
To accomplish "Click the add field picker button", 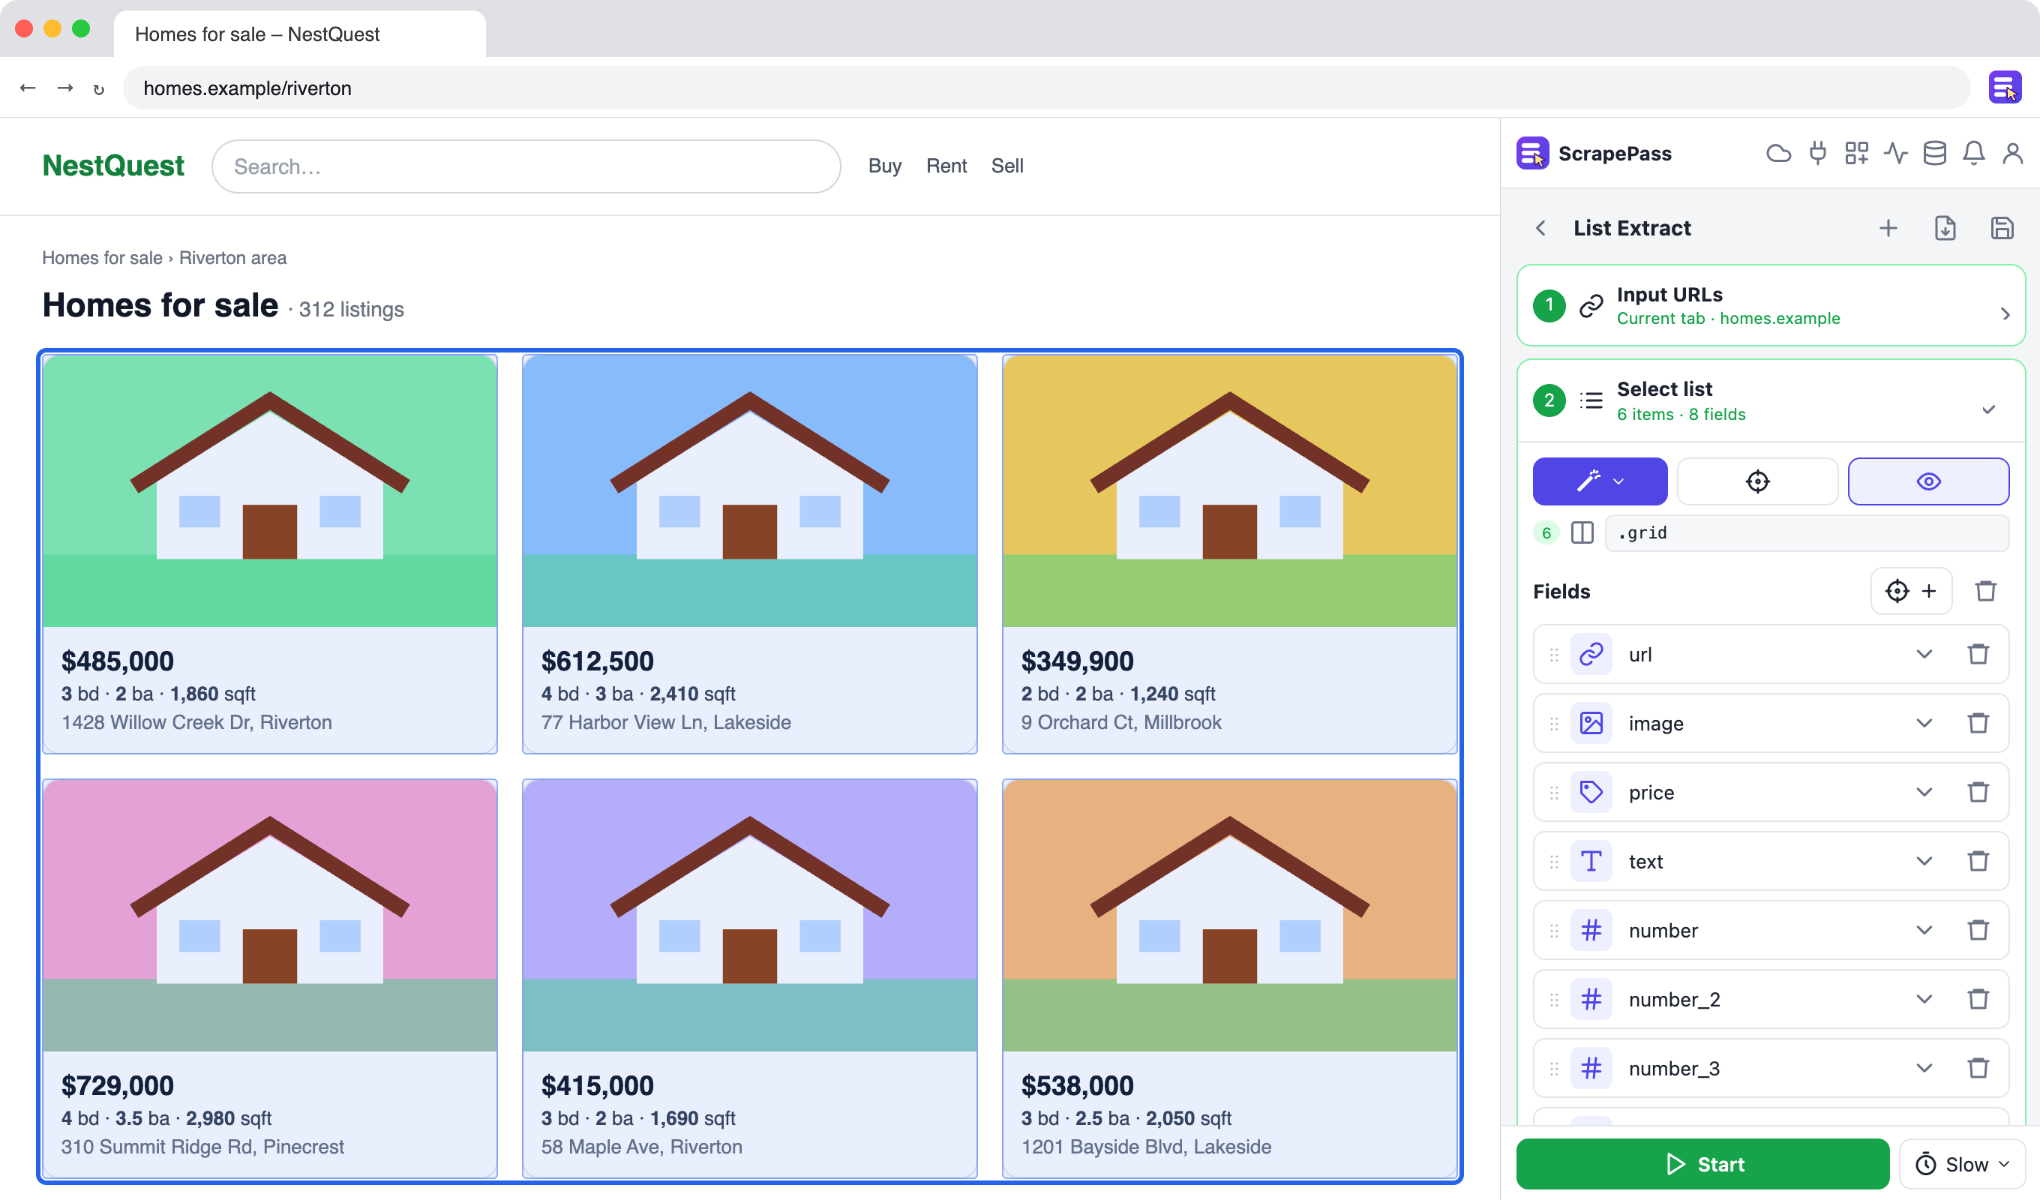I will coord(1911,591).
